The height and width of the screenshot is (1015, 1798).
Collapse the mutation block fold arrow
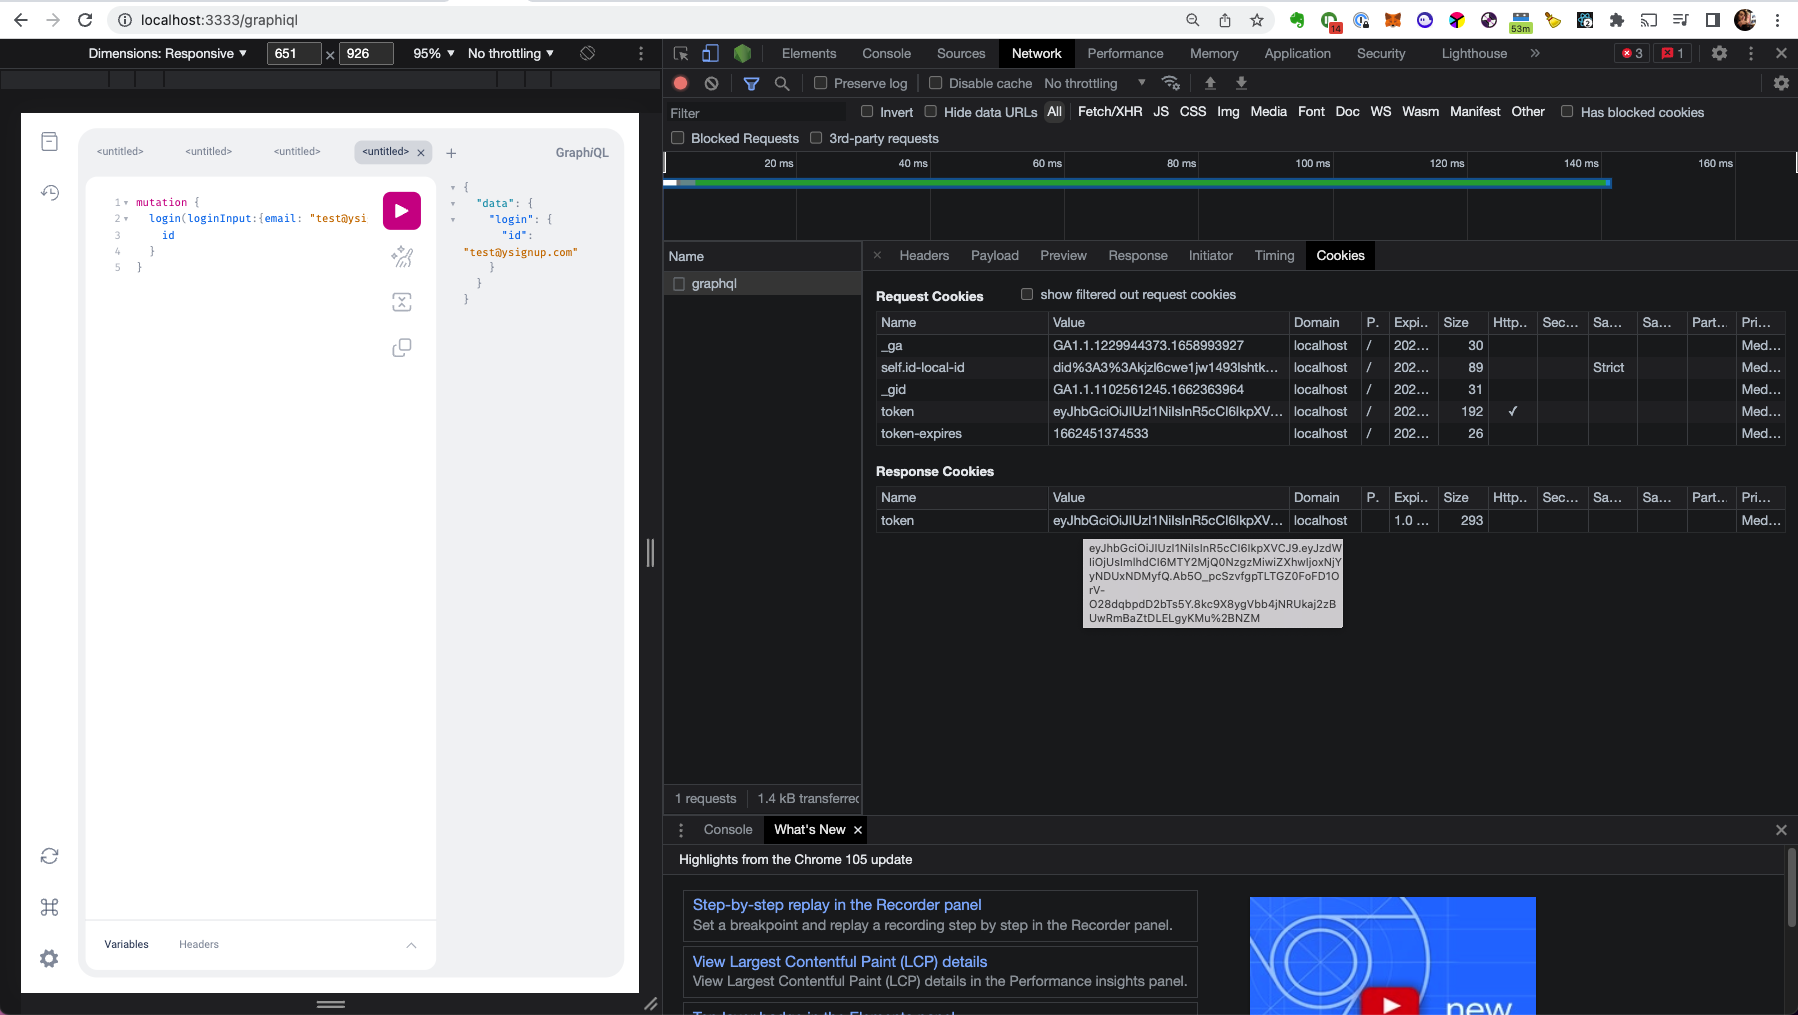point(126,203)
